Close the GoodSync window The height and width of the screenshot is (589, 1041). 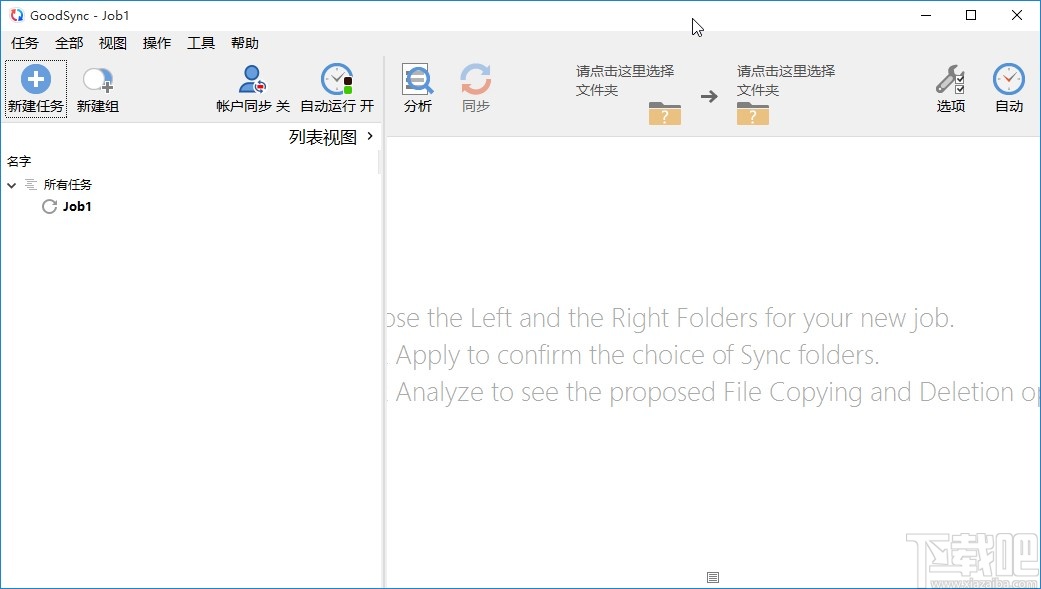click(x=1017, y=15)
